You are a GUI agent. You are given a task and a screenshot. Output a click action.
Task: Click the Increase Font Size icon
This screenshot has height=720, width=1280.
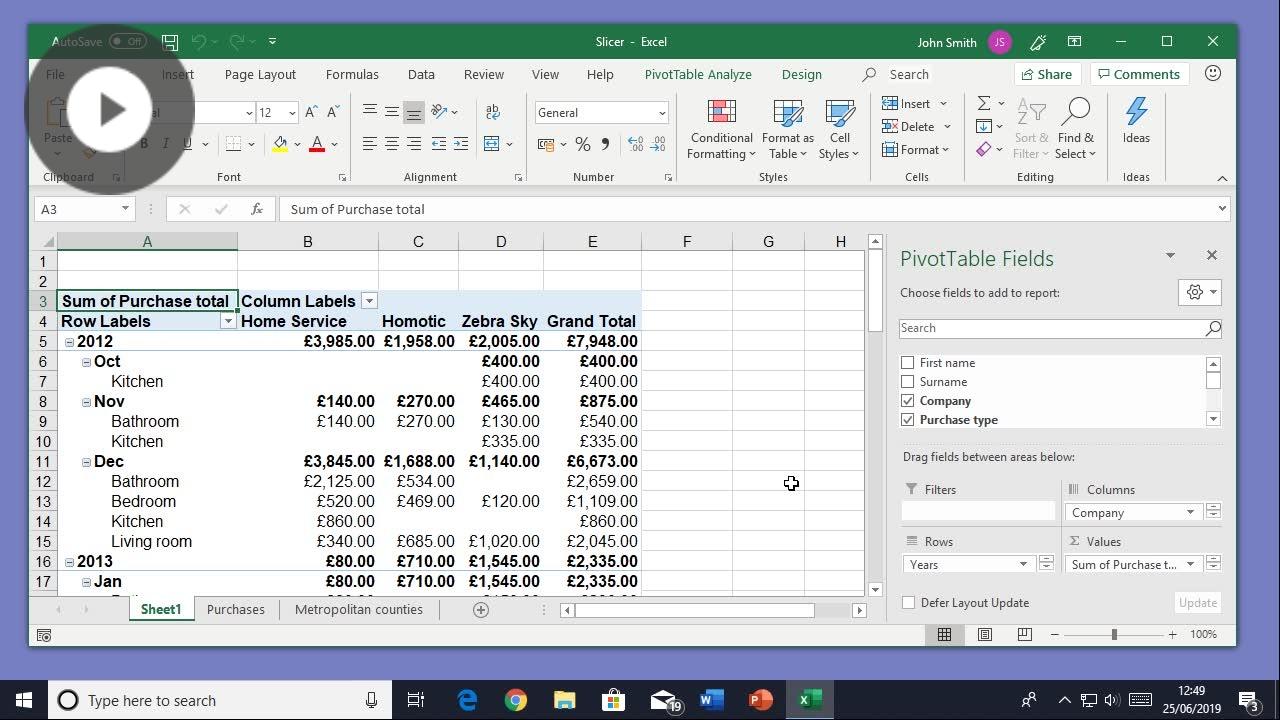tap(311, 113)
